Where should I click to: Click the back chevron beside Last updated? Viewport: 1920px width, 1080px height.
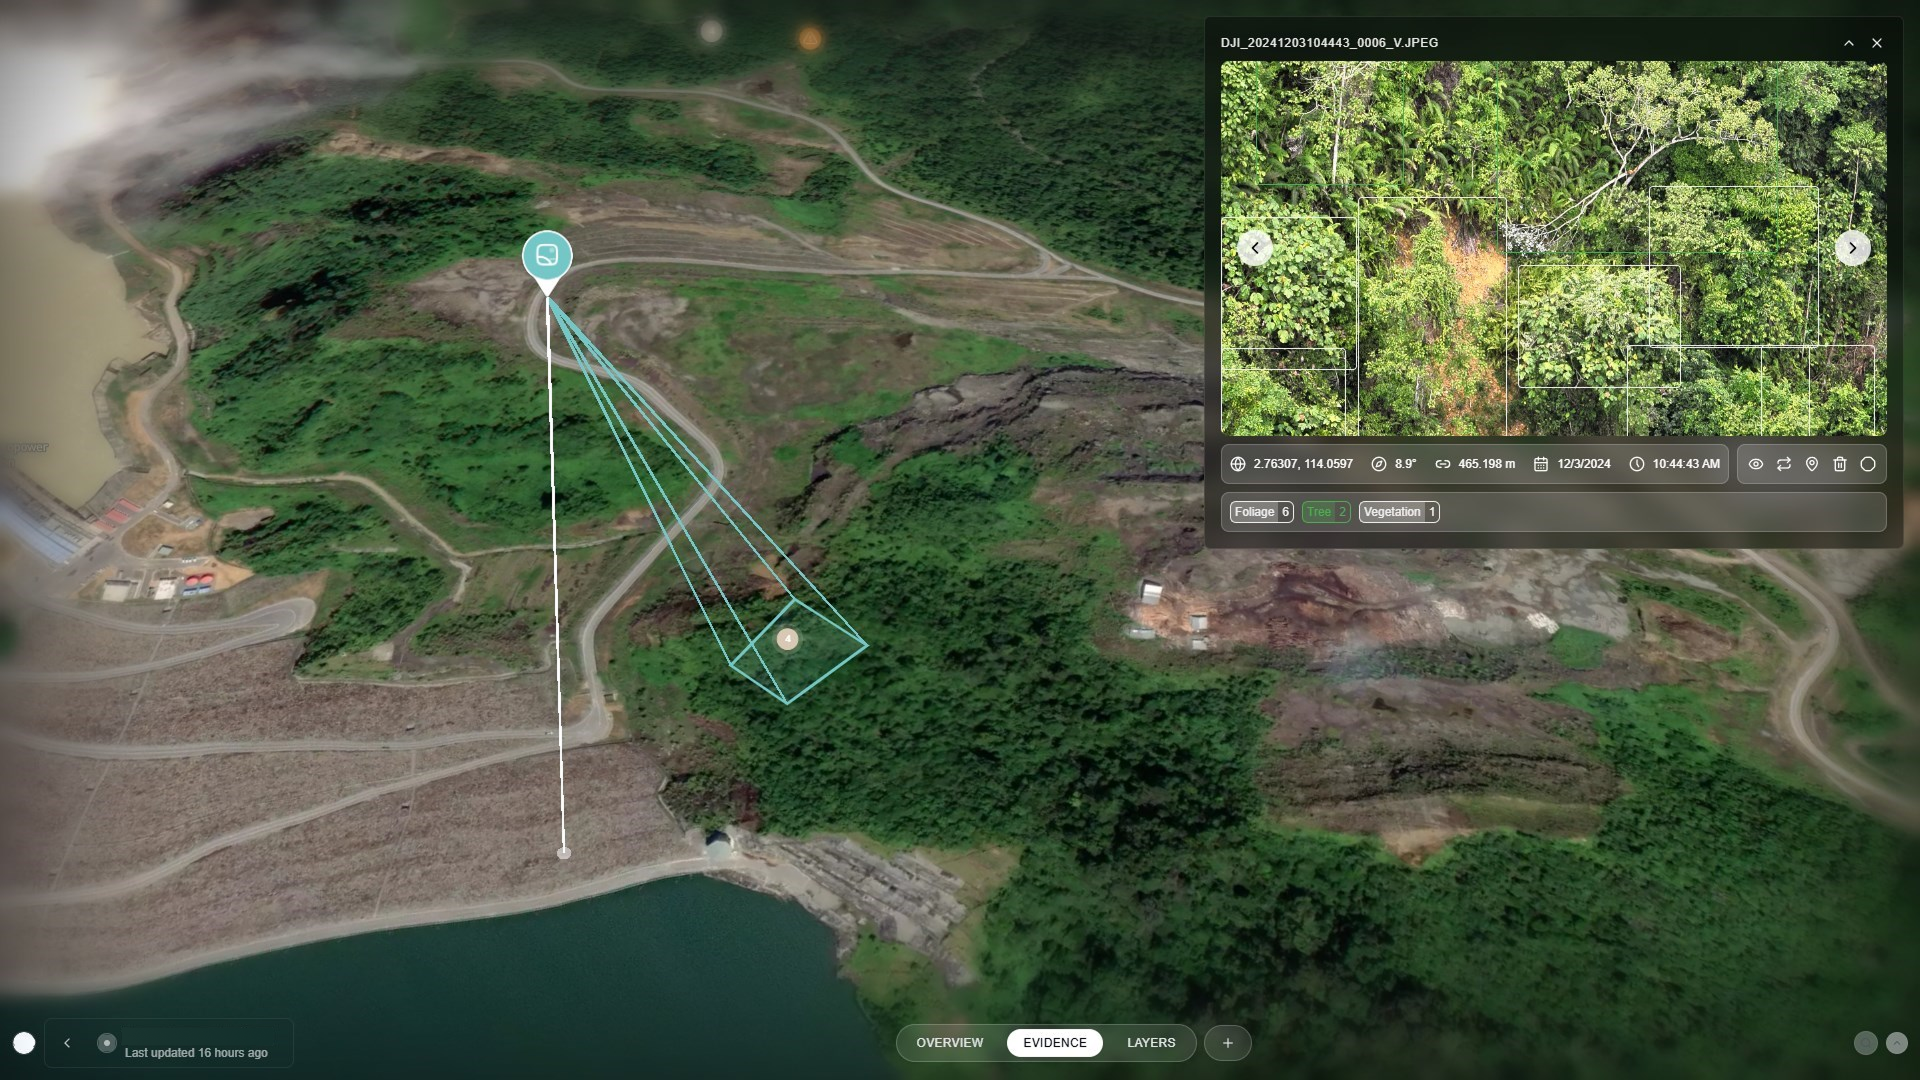pyautogui.click(x=67, y=1043)
